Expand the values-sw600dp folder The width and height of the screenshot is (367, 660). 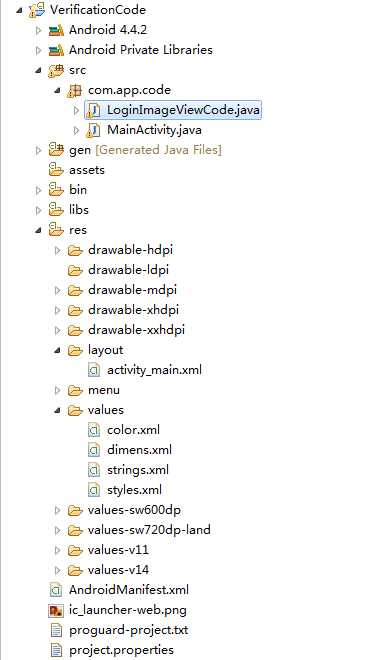coord(58,511)
